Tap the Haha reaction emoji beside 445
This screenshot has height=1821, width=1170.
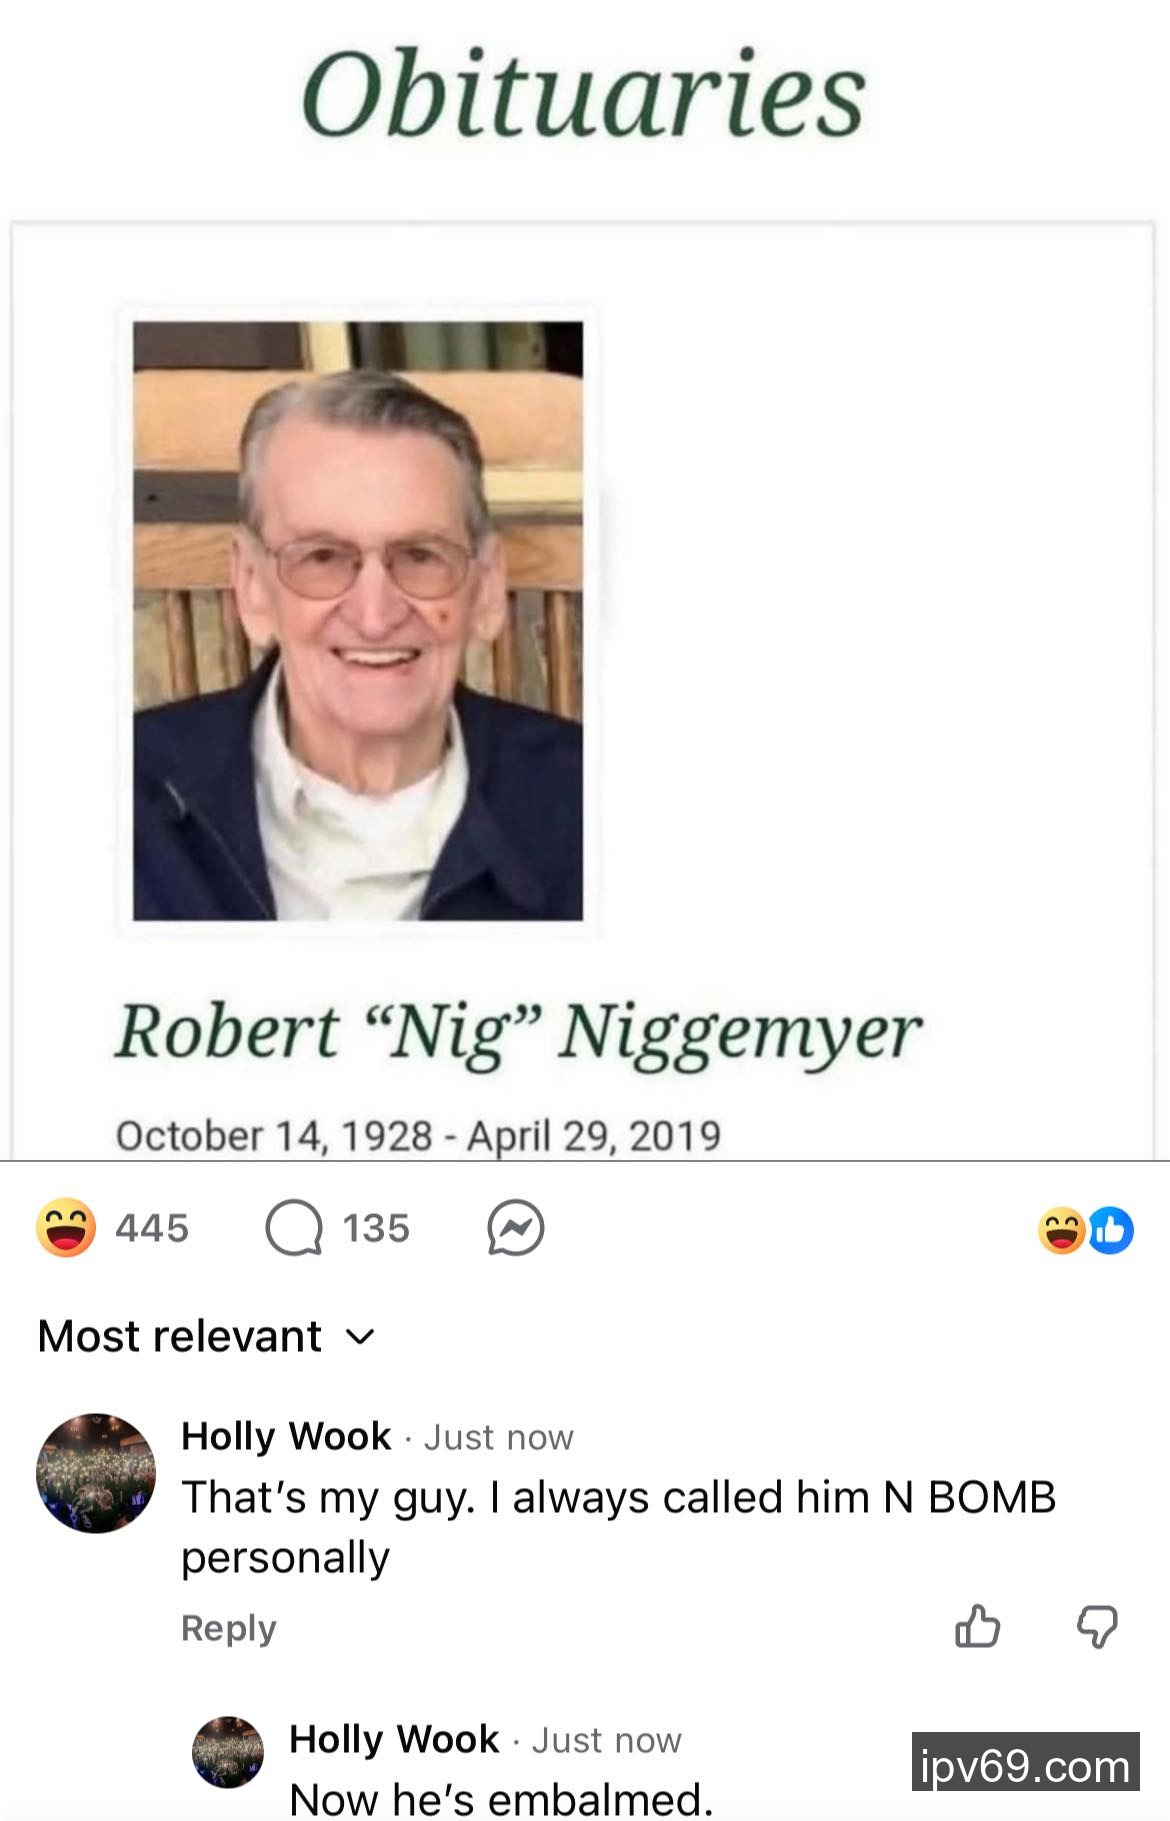(x=66, y=1227)
